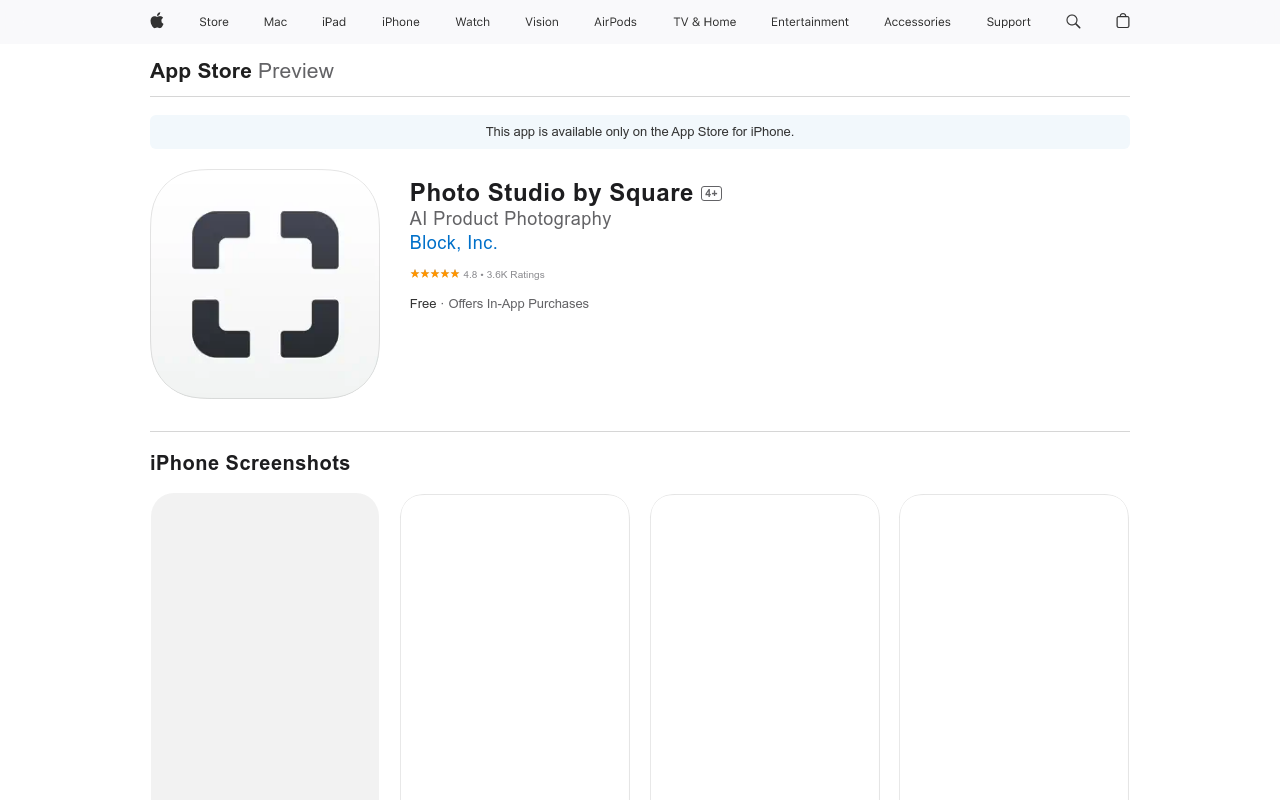This screenshot has width=1280, height=800.
Task: Click the App Store Preview heading link
Action: click(x=242, y=71)
